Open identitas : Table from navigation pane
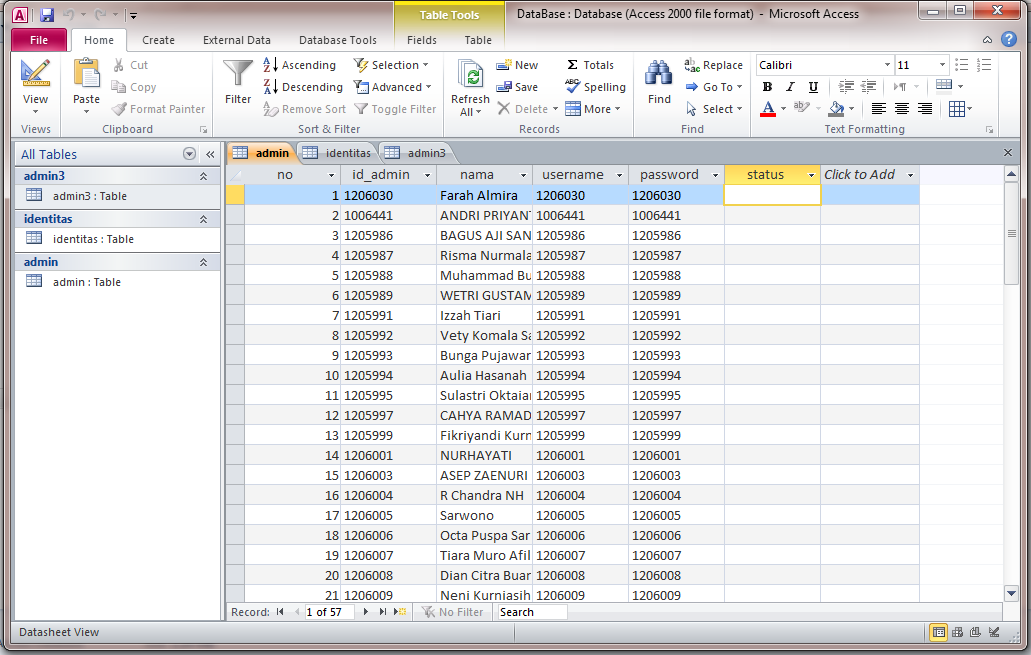Image resolution: width=1031 pixels, height=655 pixels. [x=93, y=239]
